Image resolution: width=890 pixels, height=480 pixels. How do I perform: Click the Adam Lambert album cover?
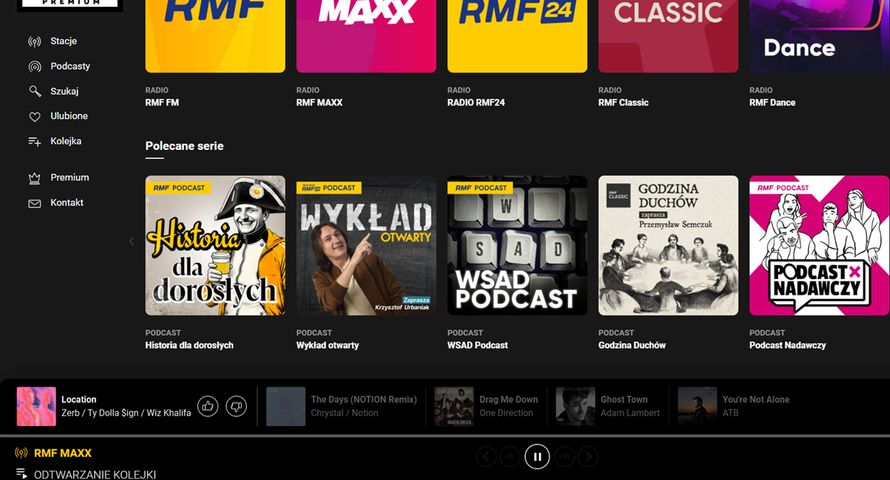(576, 406)
